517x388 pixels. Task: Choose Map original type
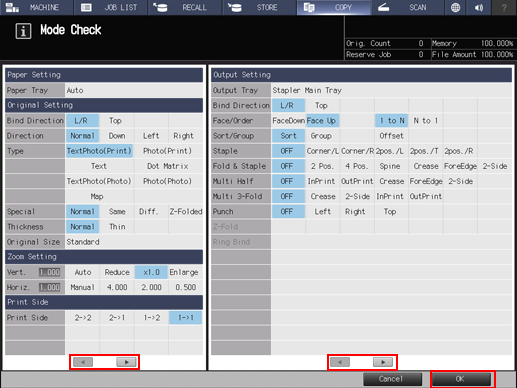point(99,197)
